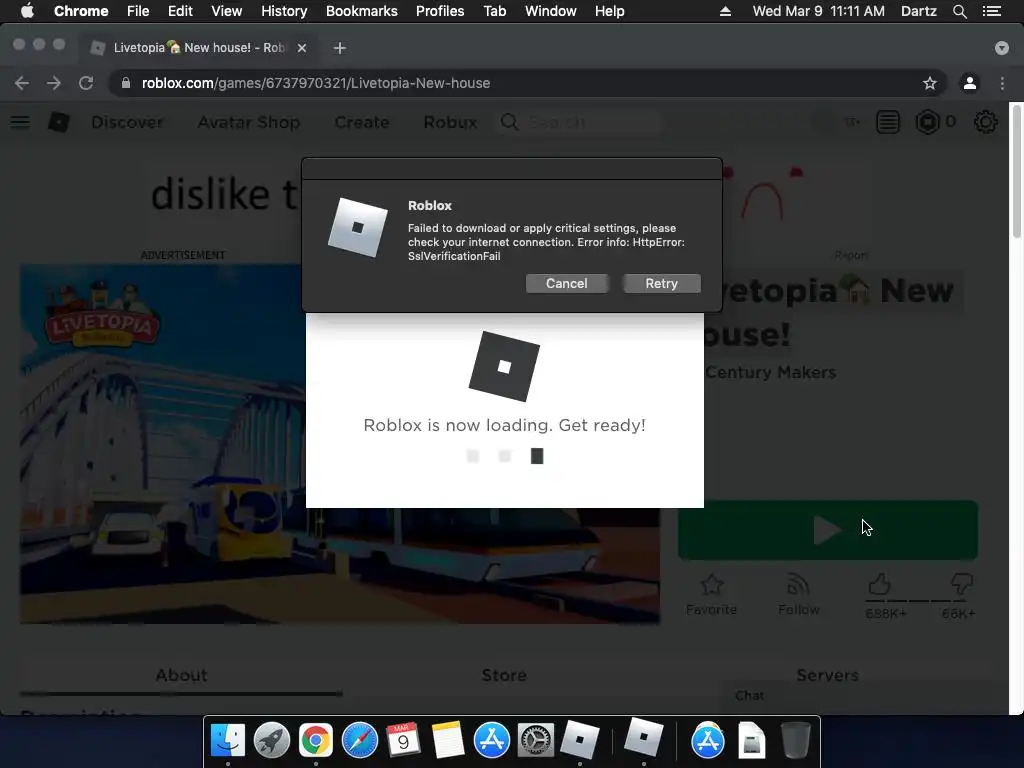
Task: Open the Robux balance icon
Action: point(927,122)
